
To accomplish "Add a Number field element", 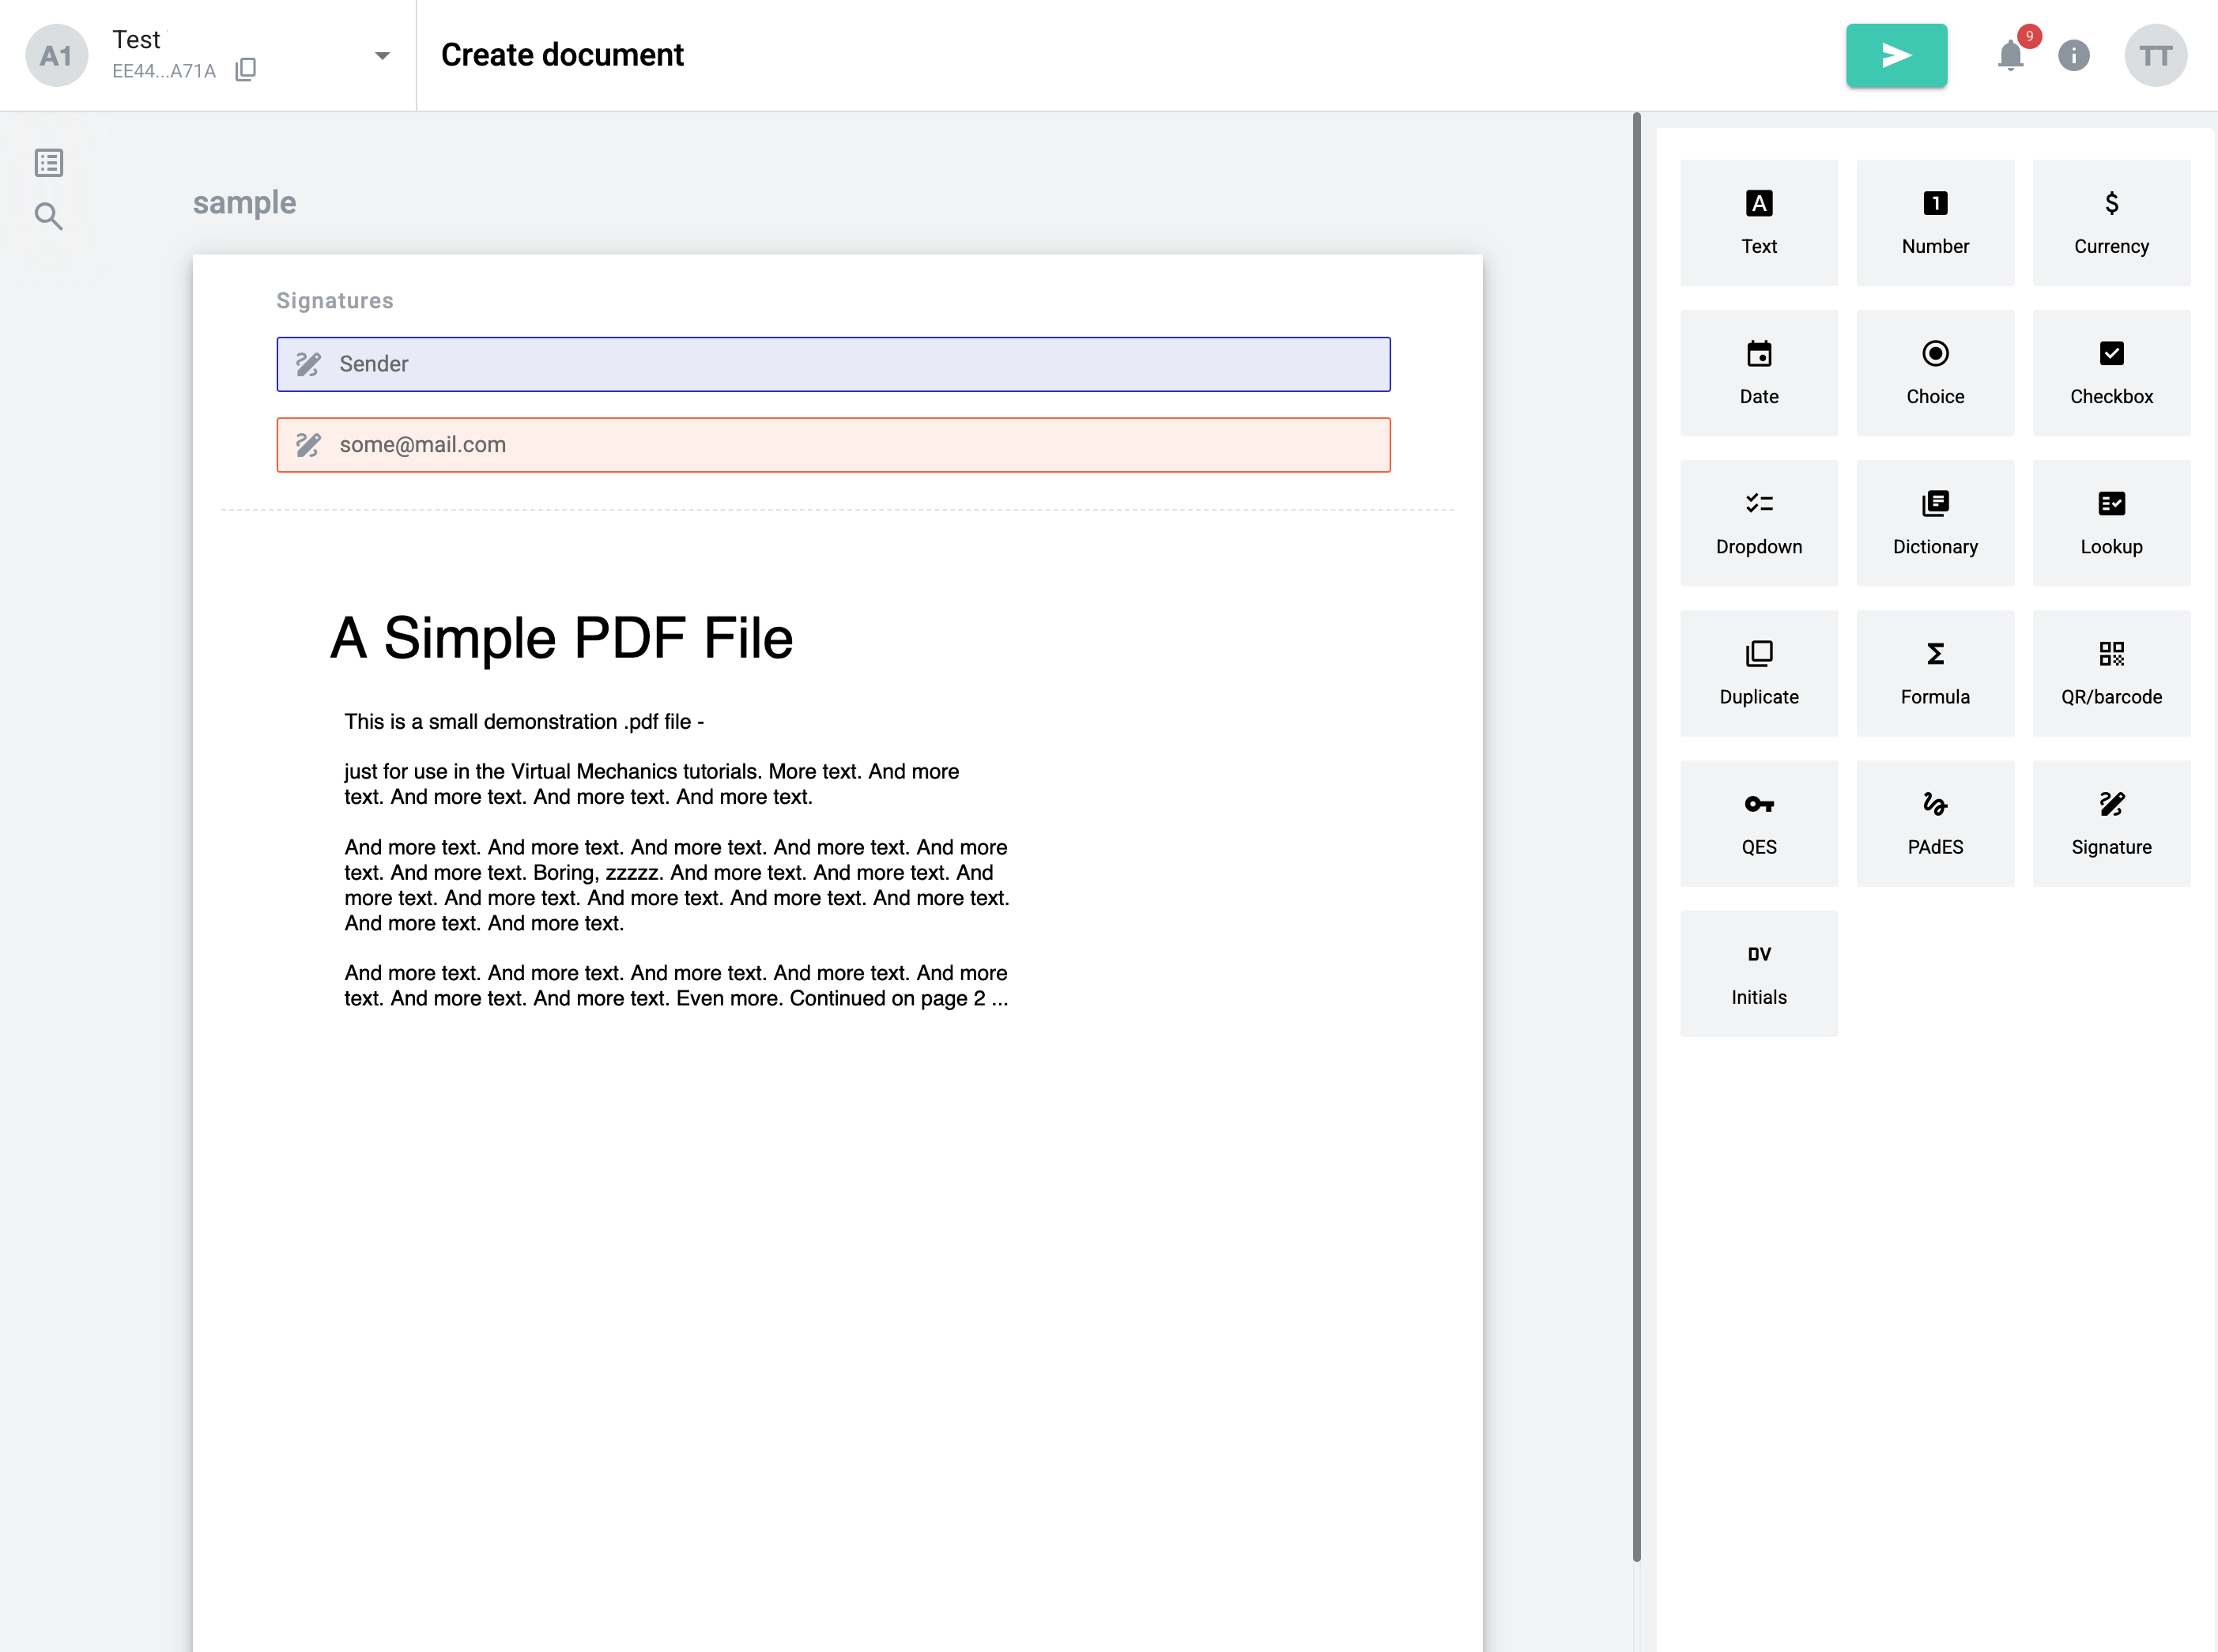I will pyautogui.click(x=1935, y=223).
